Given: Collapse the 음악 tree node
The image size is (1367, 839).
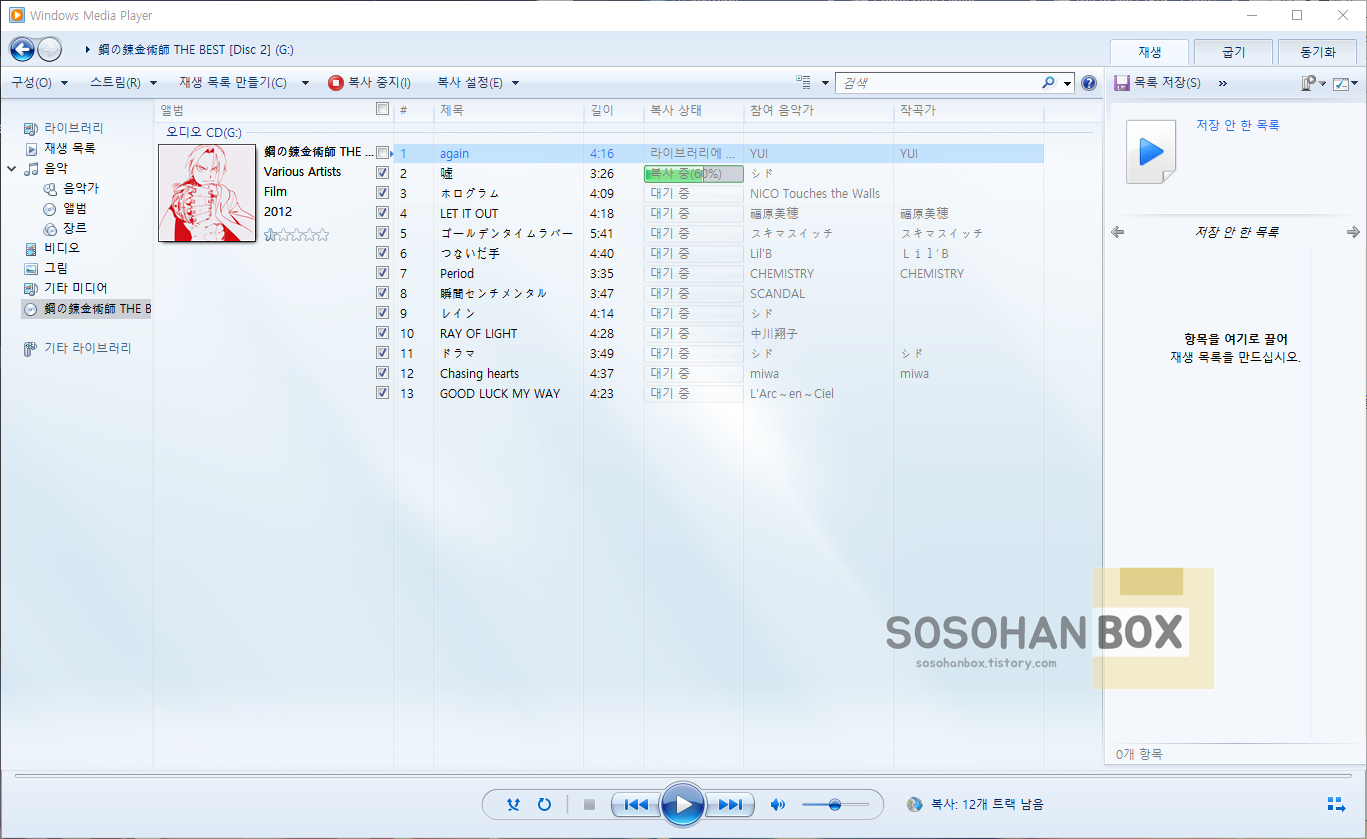Looking at the screenshot, I should click(11, 169).
